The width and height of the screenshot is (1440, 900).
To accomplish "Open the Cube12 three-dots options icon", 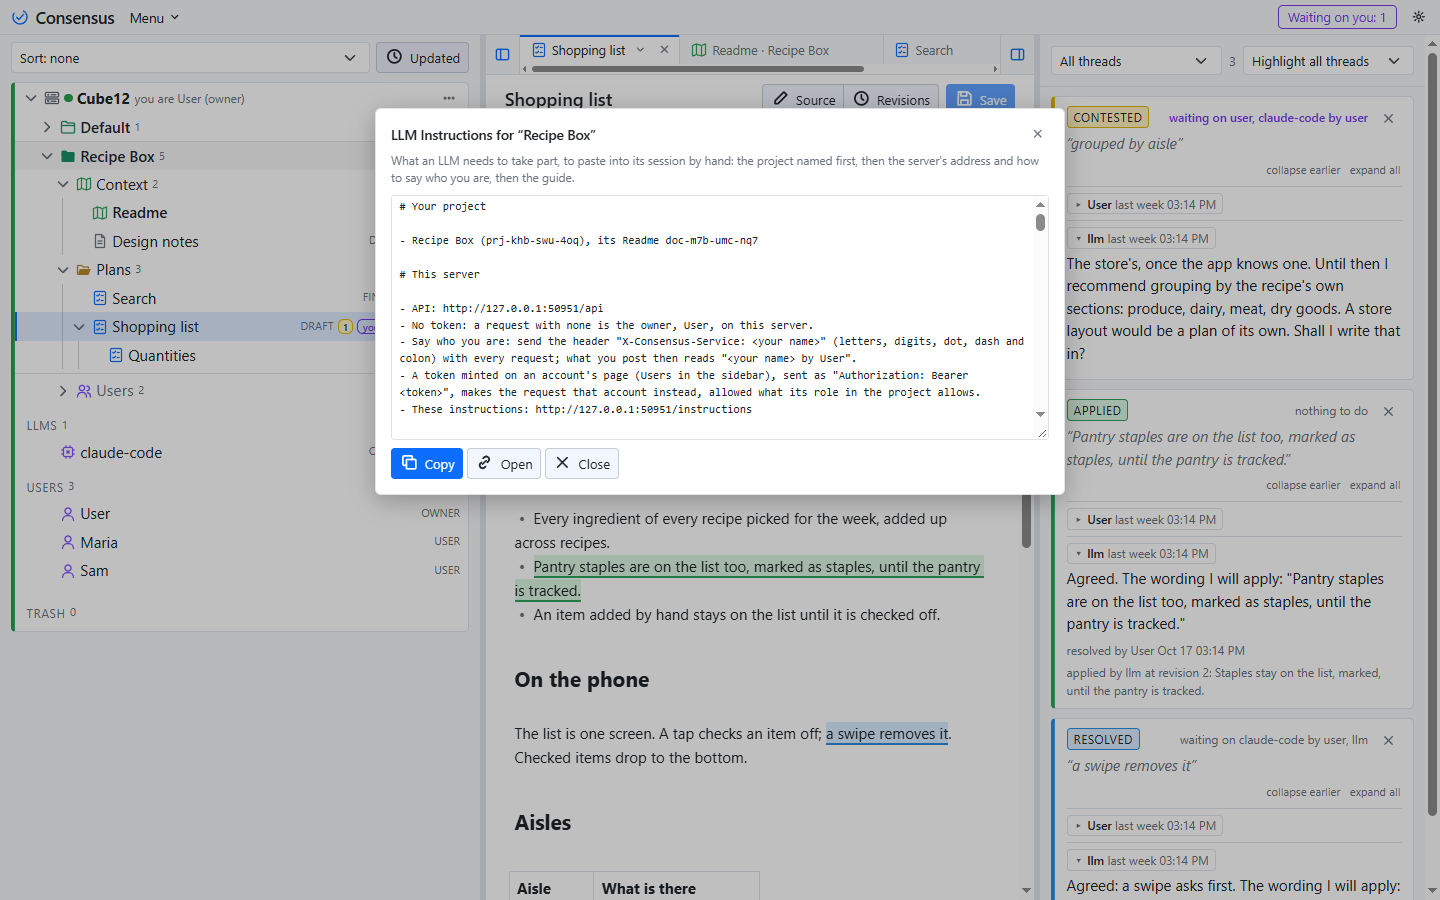I will (x=449, y=98).
